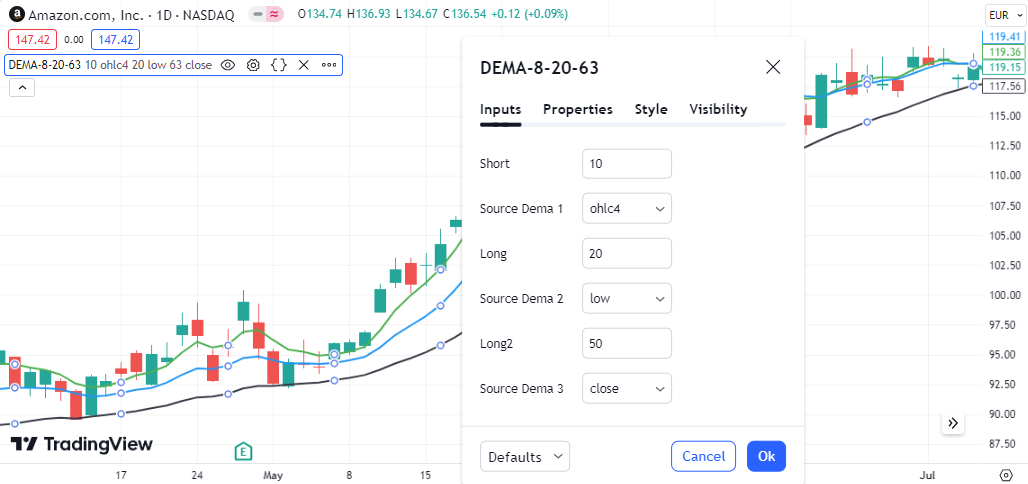The width and height of the screenshot is (1028, 484).
Task: Open chart settings gear at bottom right
Action: (1006, 474)
